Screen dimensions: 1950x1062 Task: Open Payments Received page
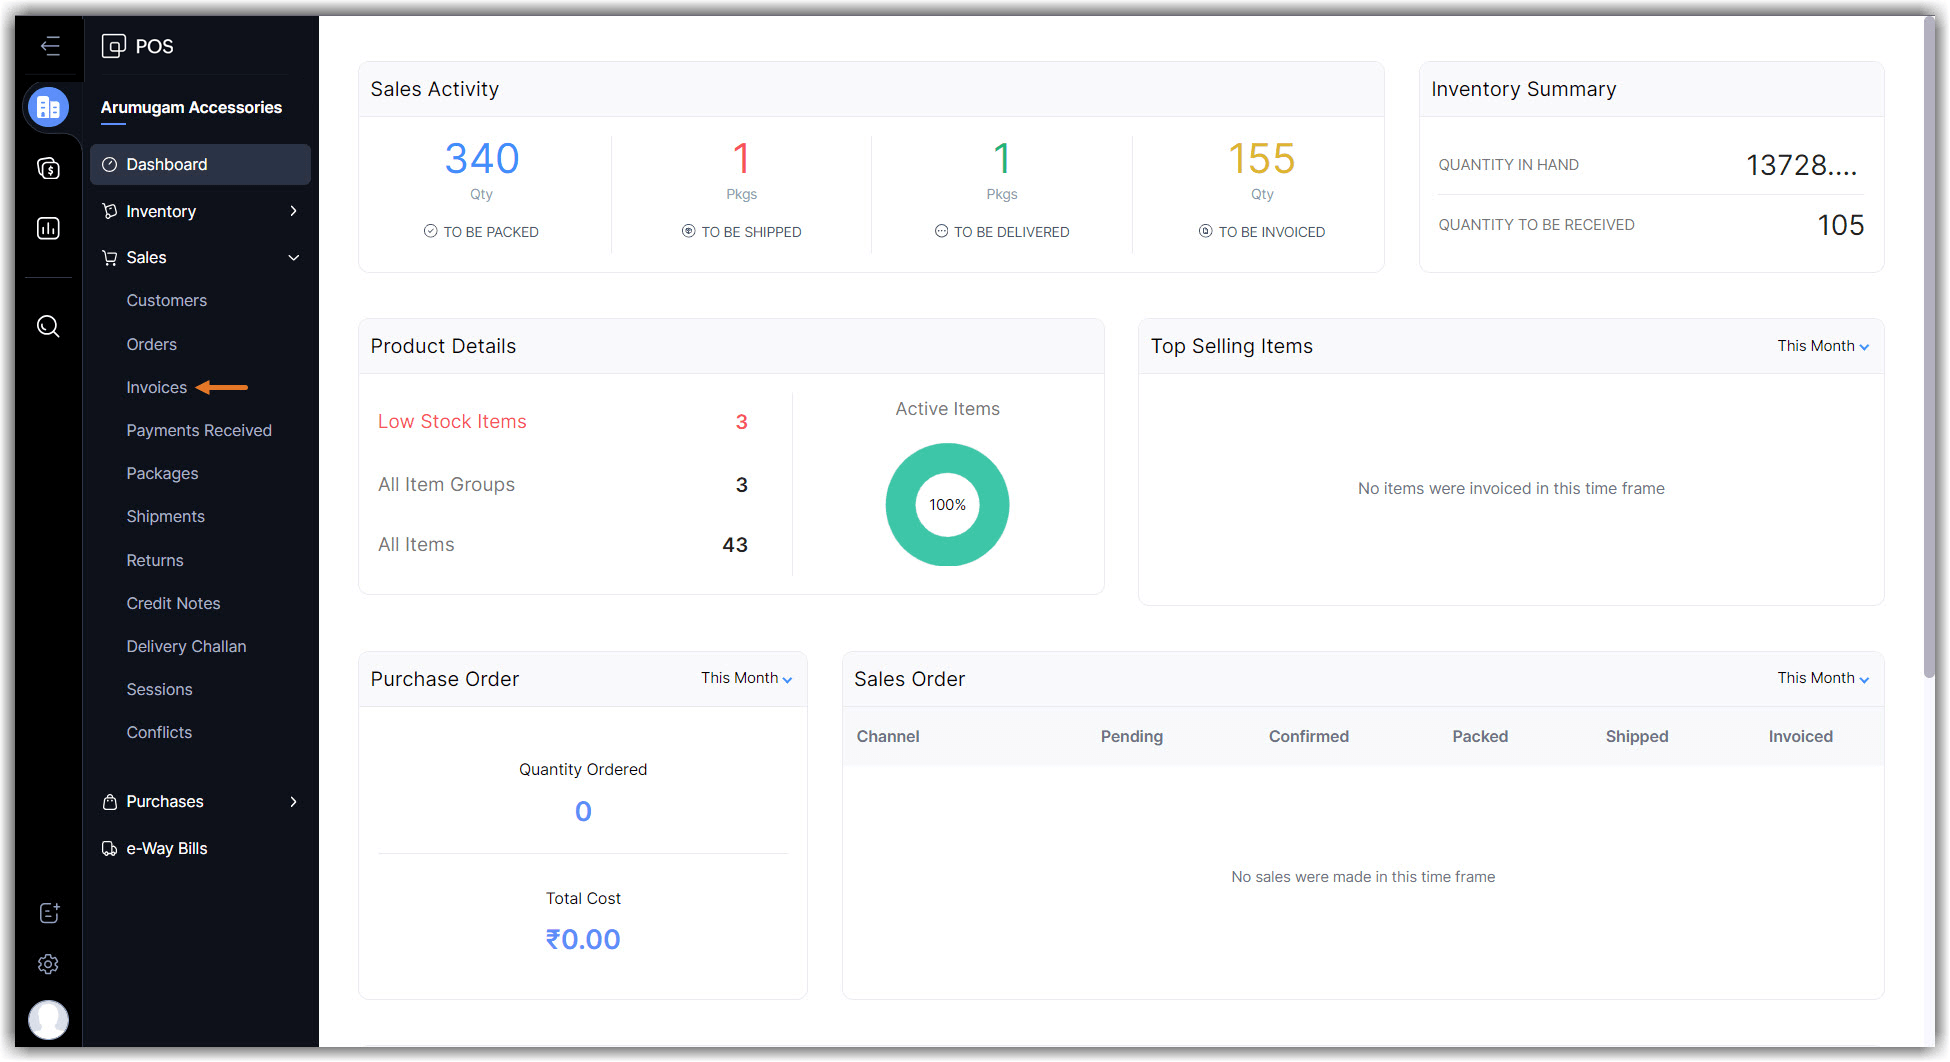(199, 431)
